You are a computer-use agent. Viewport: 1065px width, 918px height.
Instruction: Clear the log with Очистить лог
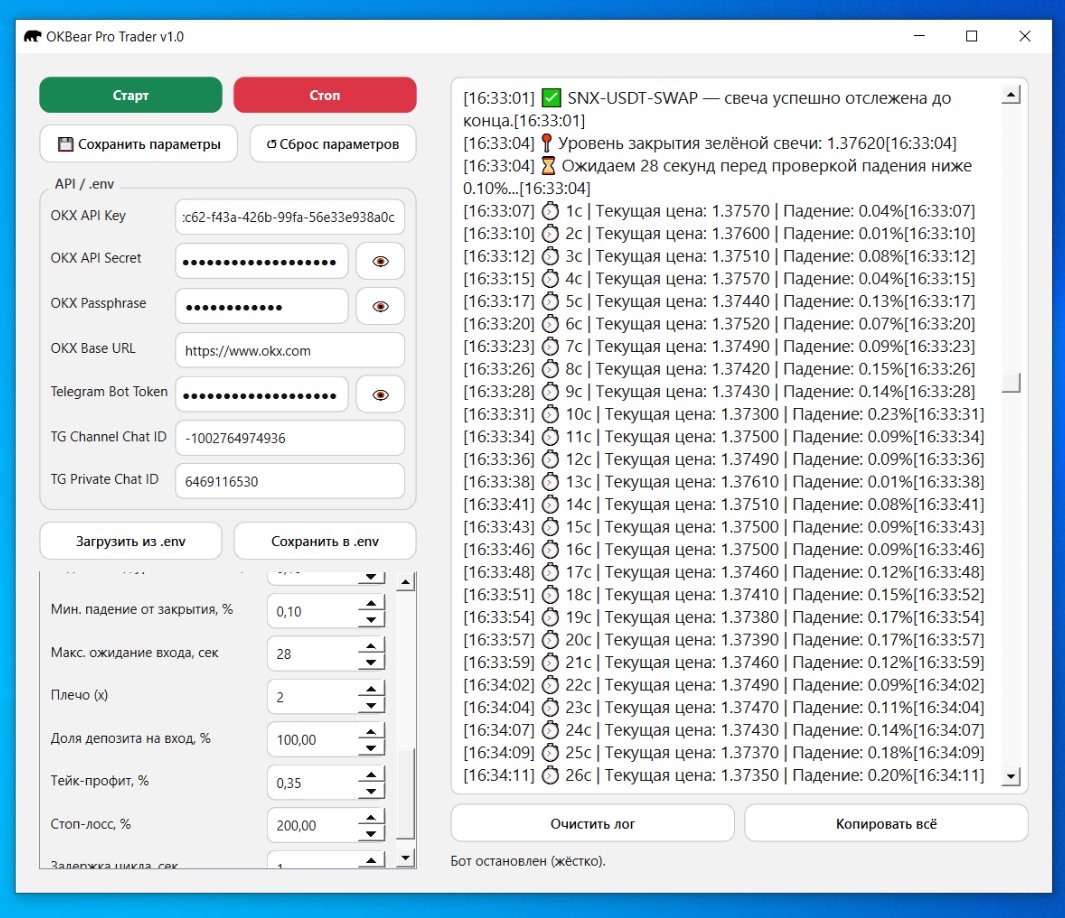pyautogui.click(x=592, y=824)
